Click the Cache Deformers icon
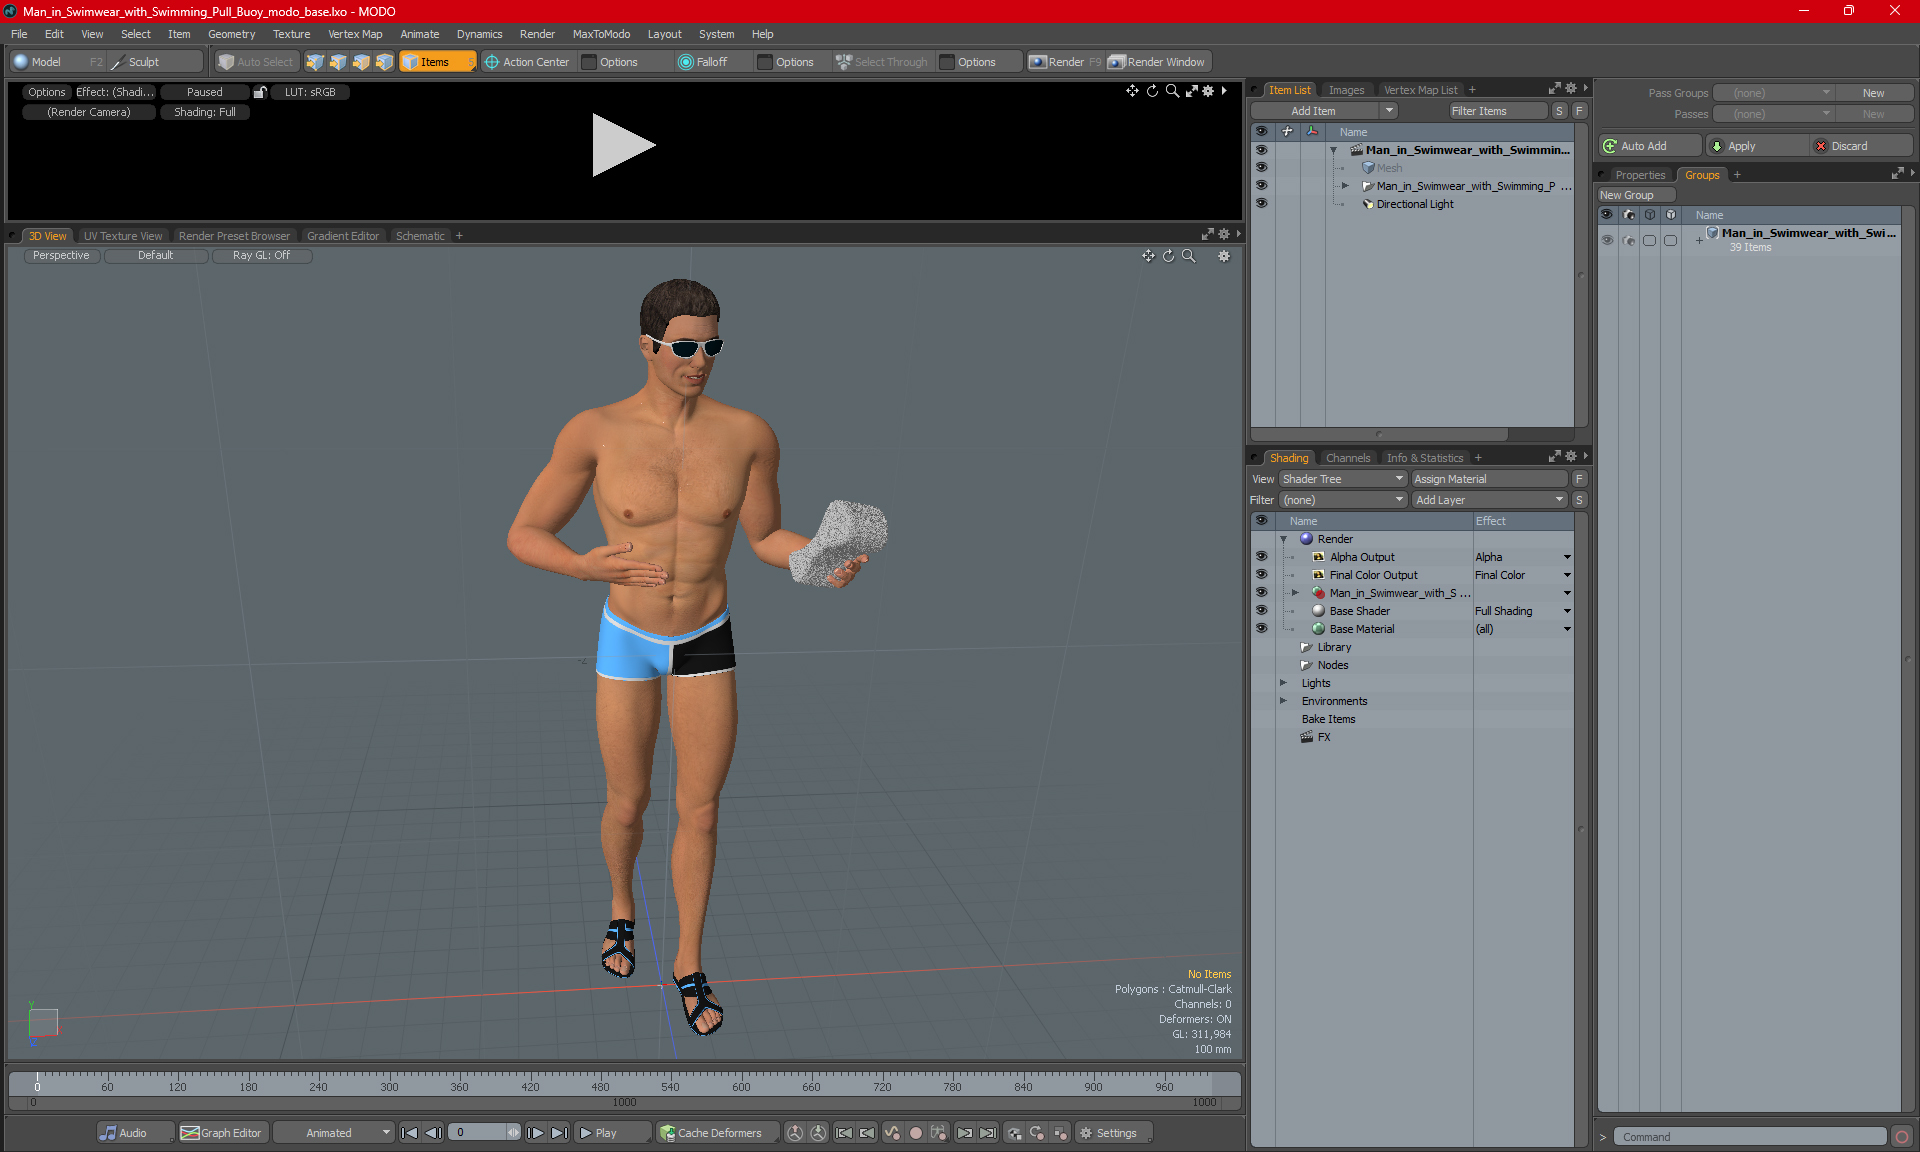 pos(667,1133)
